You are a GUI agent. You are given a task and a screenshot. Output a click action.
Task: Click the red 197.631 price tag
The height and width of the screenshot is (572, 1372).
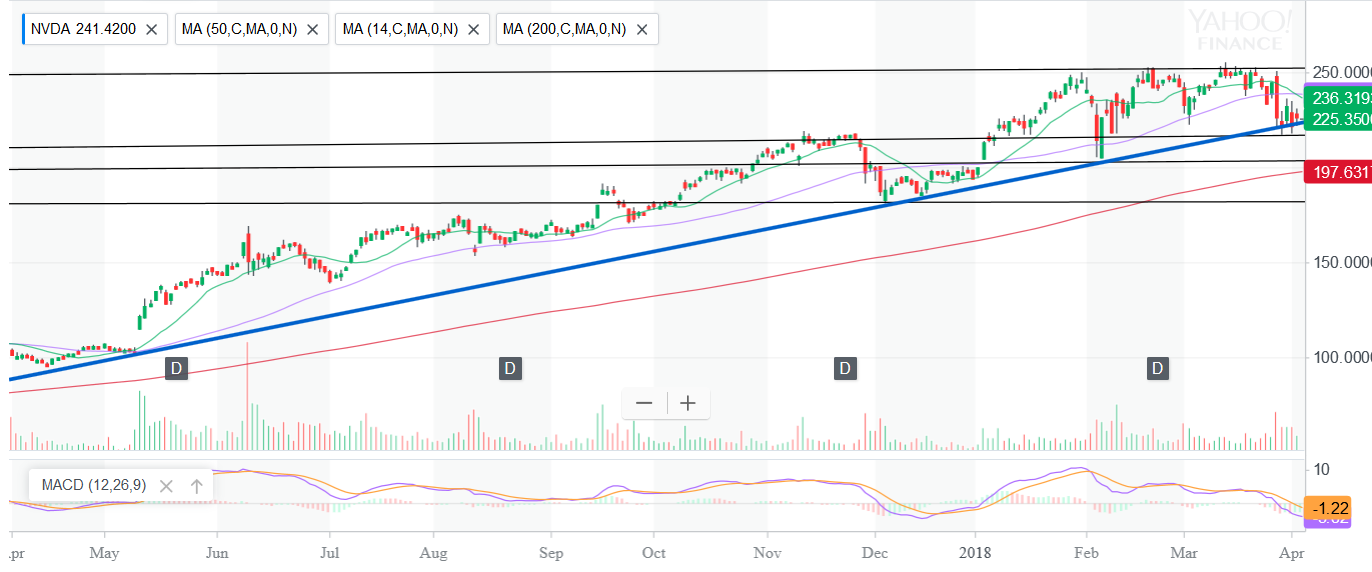[x=1339, y=173]
